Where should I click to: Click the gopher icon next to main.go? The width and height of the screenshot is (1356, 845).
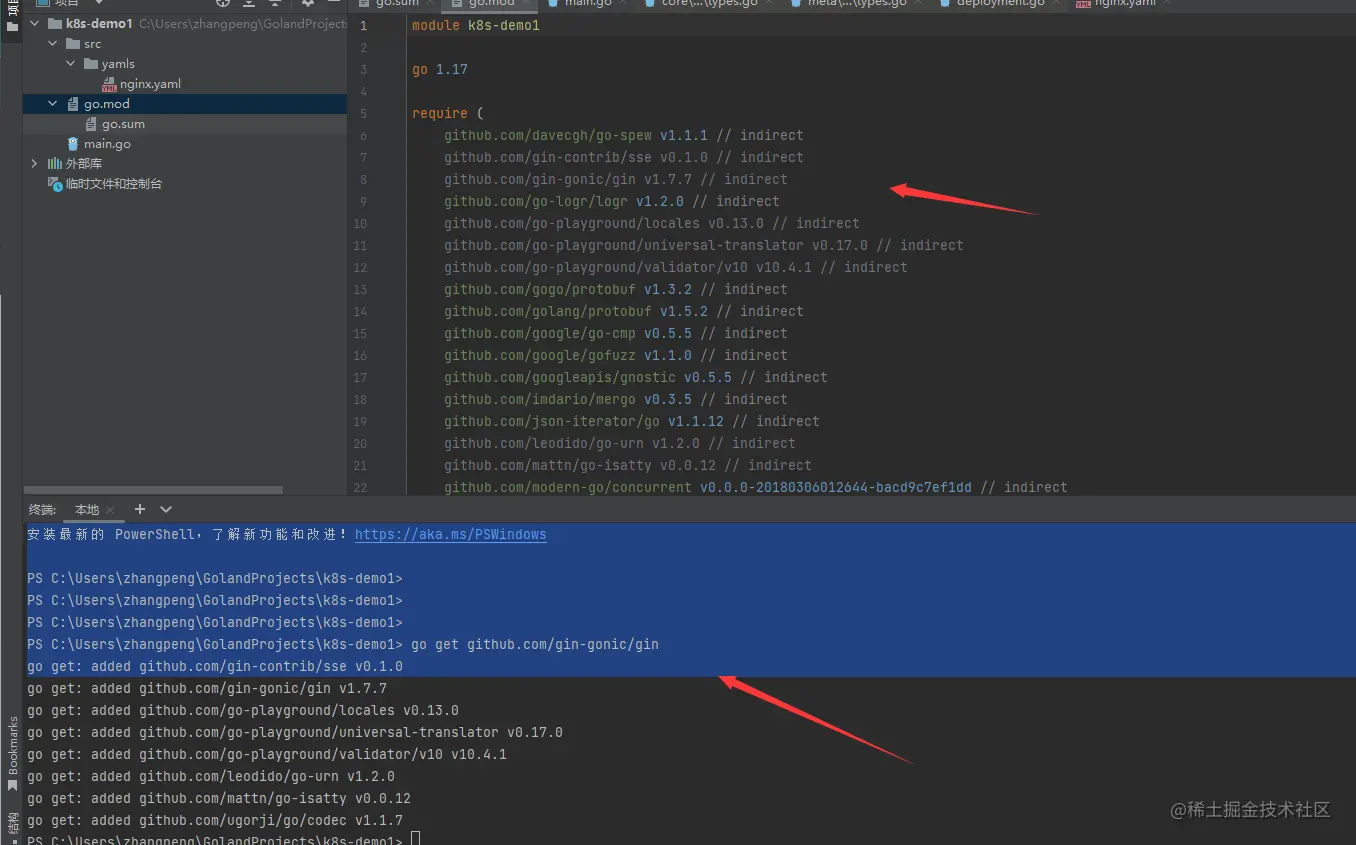(73, 144)
